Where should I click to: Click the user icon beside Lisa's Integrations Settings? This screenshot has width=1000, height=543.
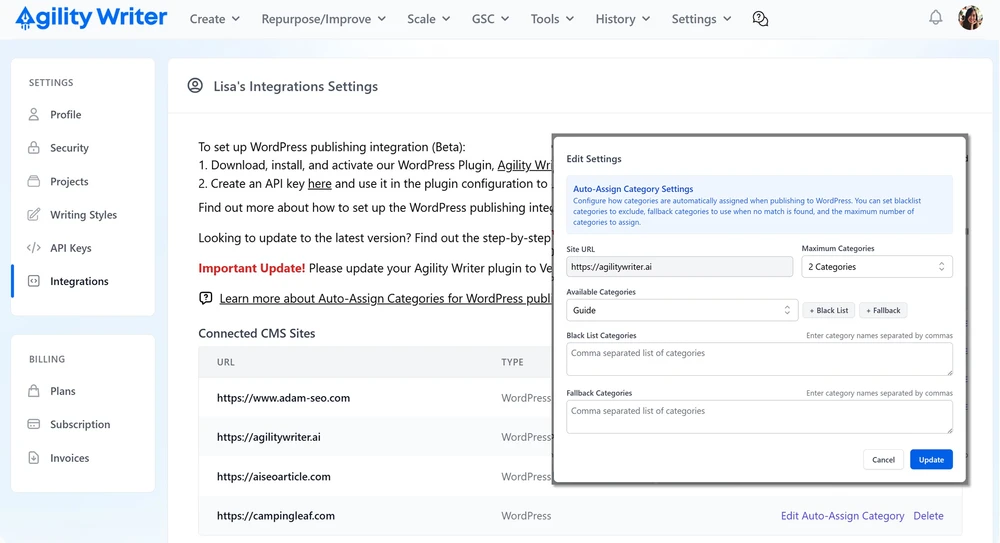(x=195, y=86)
